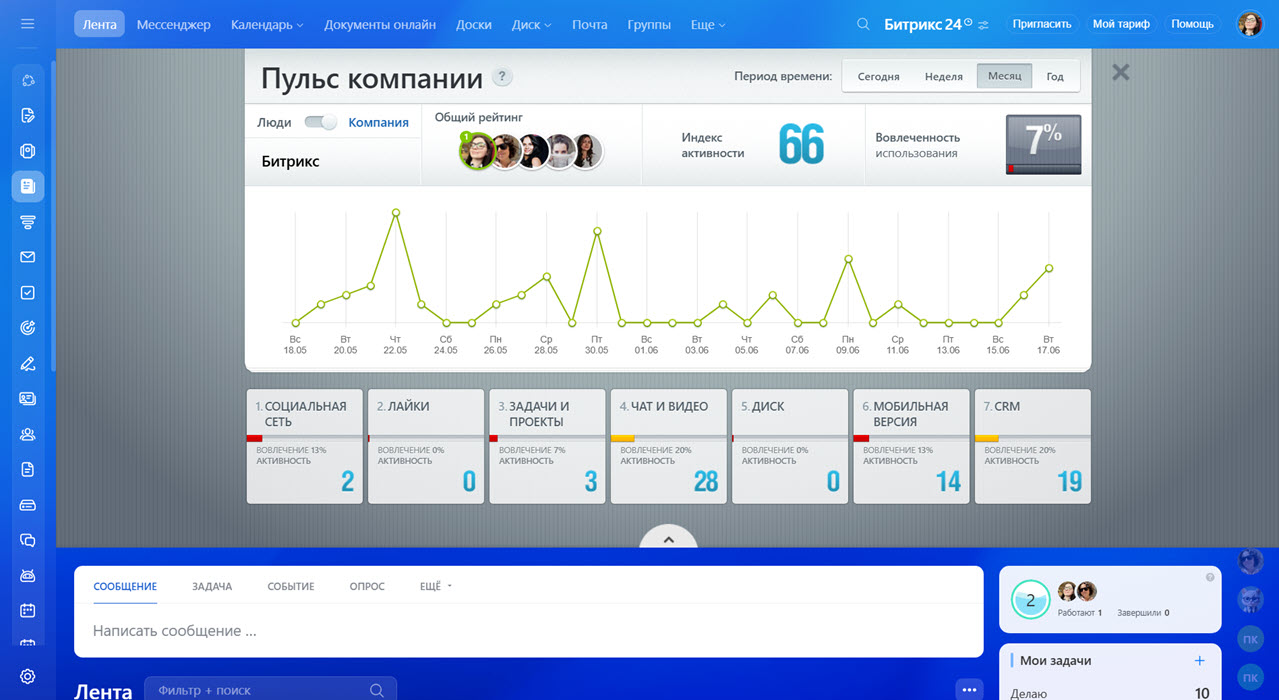The height and width of the screenshot is (700, 1279).
Task: Open the Доски menu item
Action: (474, 24)
